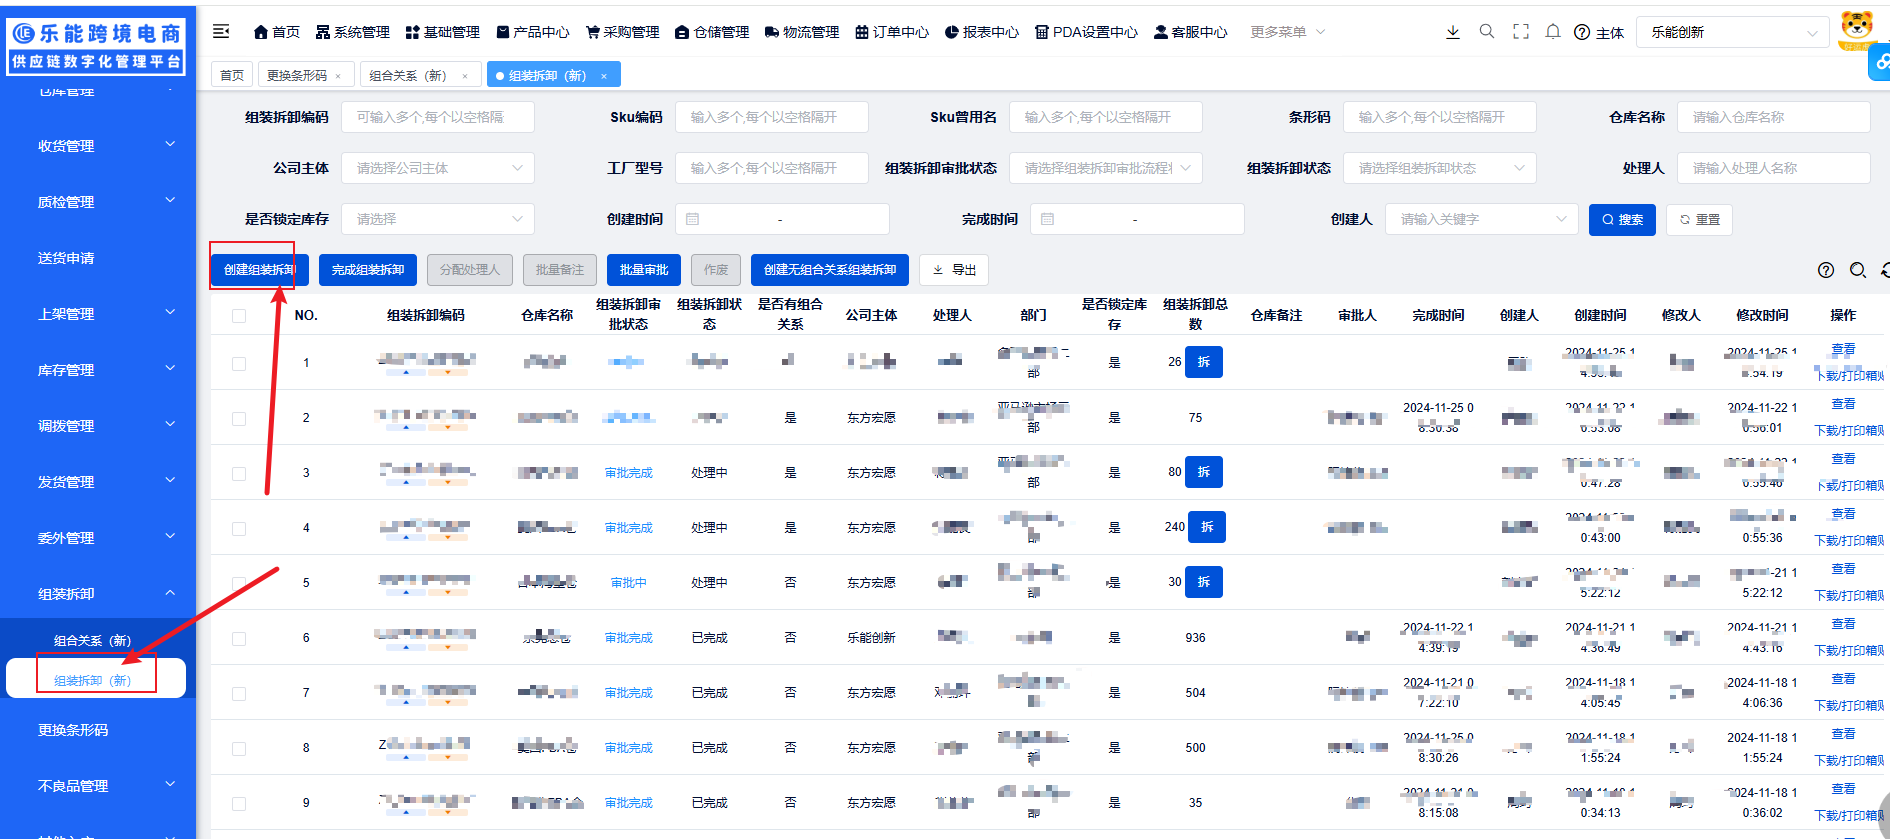The height and width of the screenshot is (839, 1890).
Task: Select the checkbox for row 1
Action: click(x=239, y=364)
